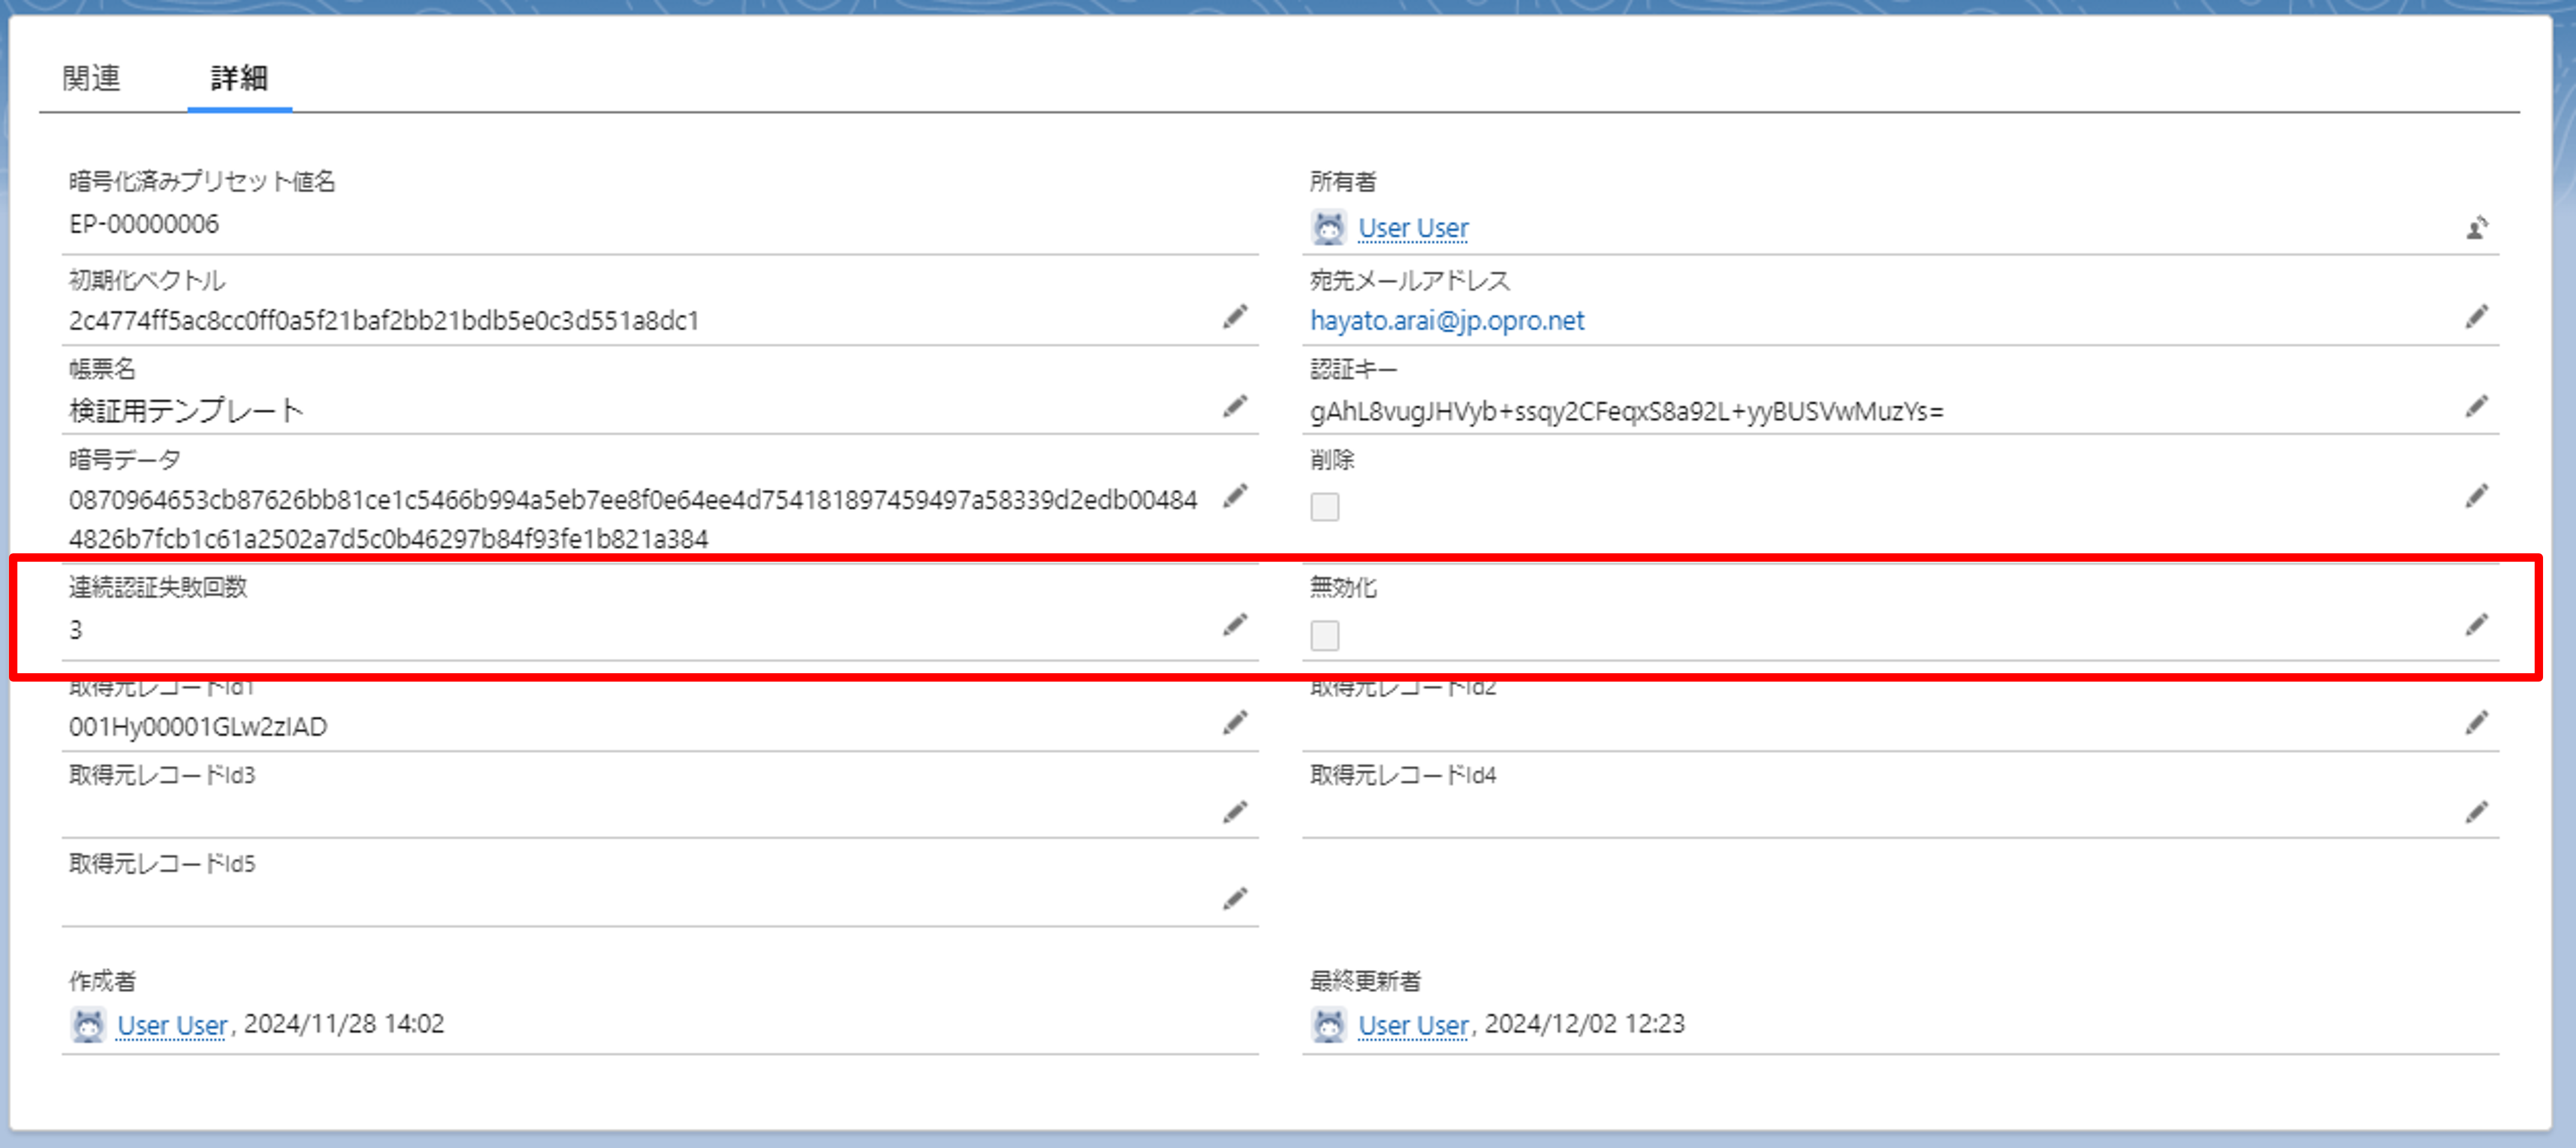Click edit pencil in 無効化 row
The height and width of the screenshot is (1148, 2576).
pos(2476,625)
